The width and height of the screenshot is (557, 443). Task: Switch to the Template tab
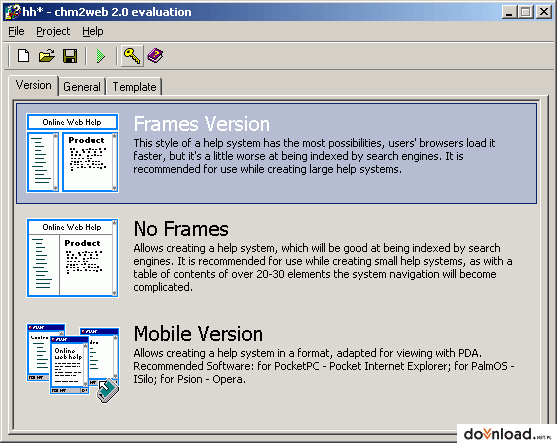click(134, 87)
